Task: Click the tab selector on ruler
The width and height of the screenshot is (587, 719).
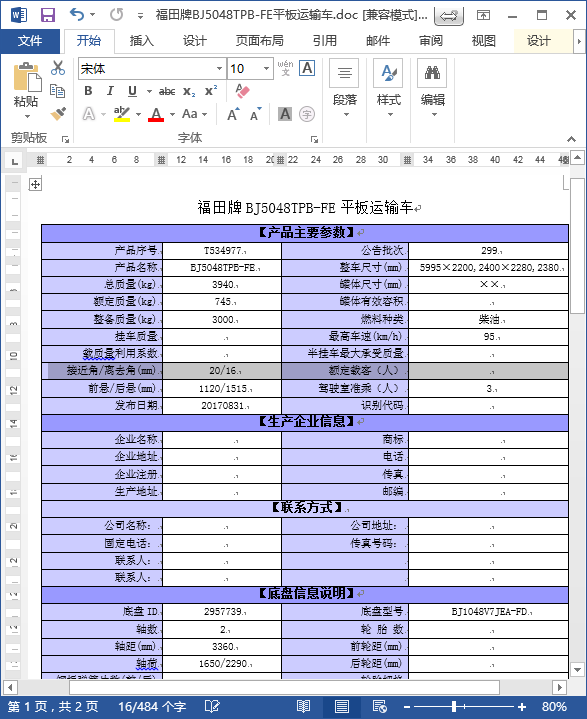Action: 15,160
